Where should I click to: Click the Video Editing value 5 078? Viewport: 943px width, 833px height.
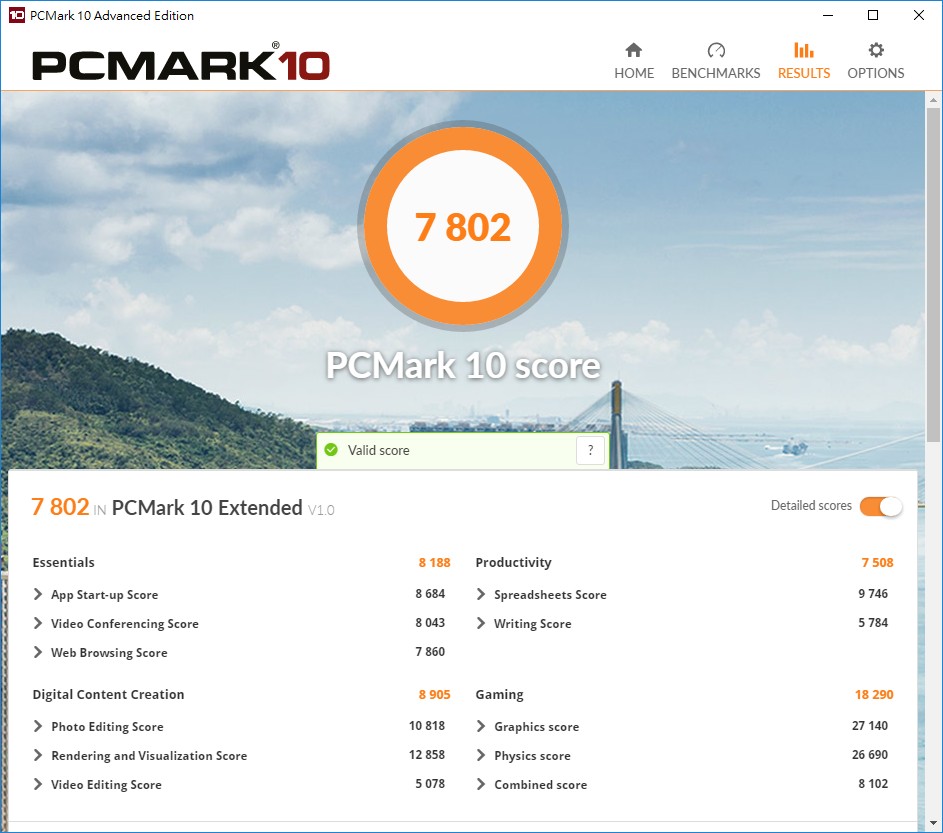430,783
